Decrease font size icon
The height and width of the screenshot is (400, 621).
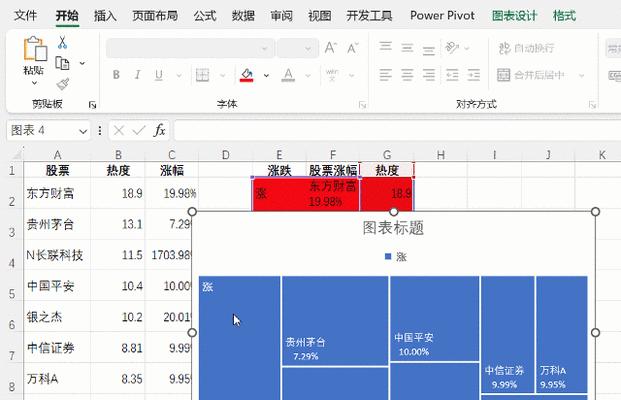pyautogui.click(x=352, y=48)
